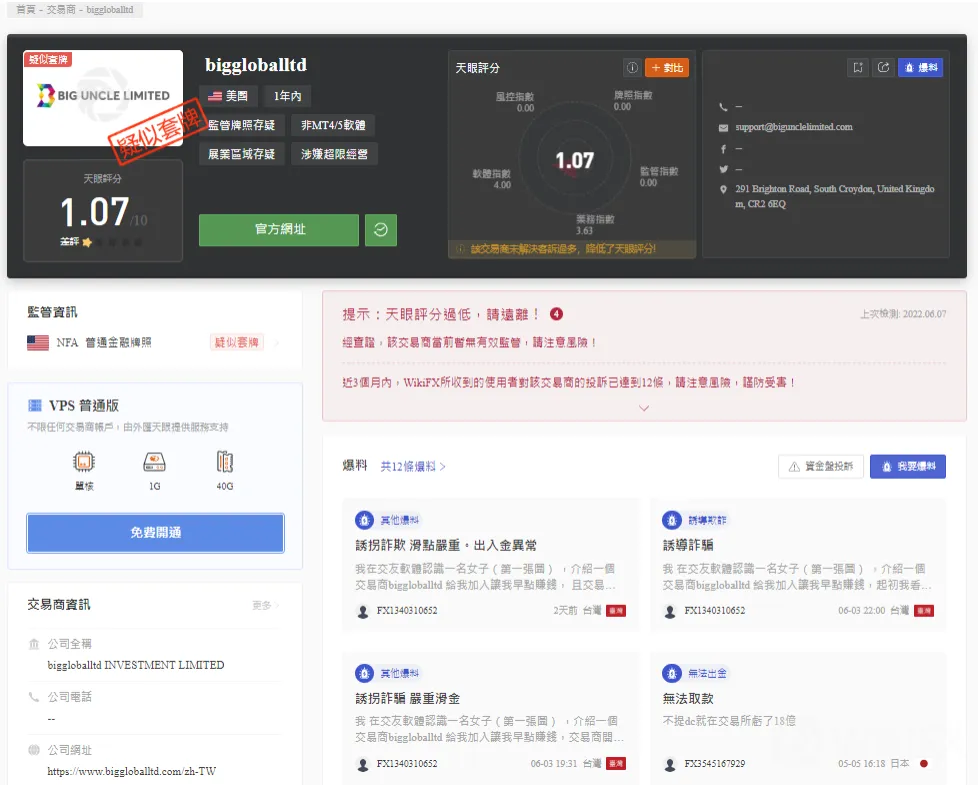Click the 我要爆料 button

tap(908, 466)
